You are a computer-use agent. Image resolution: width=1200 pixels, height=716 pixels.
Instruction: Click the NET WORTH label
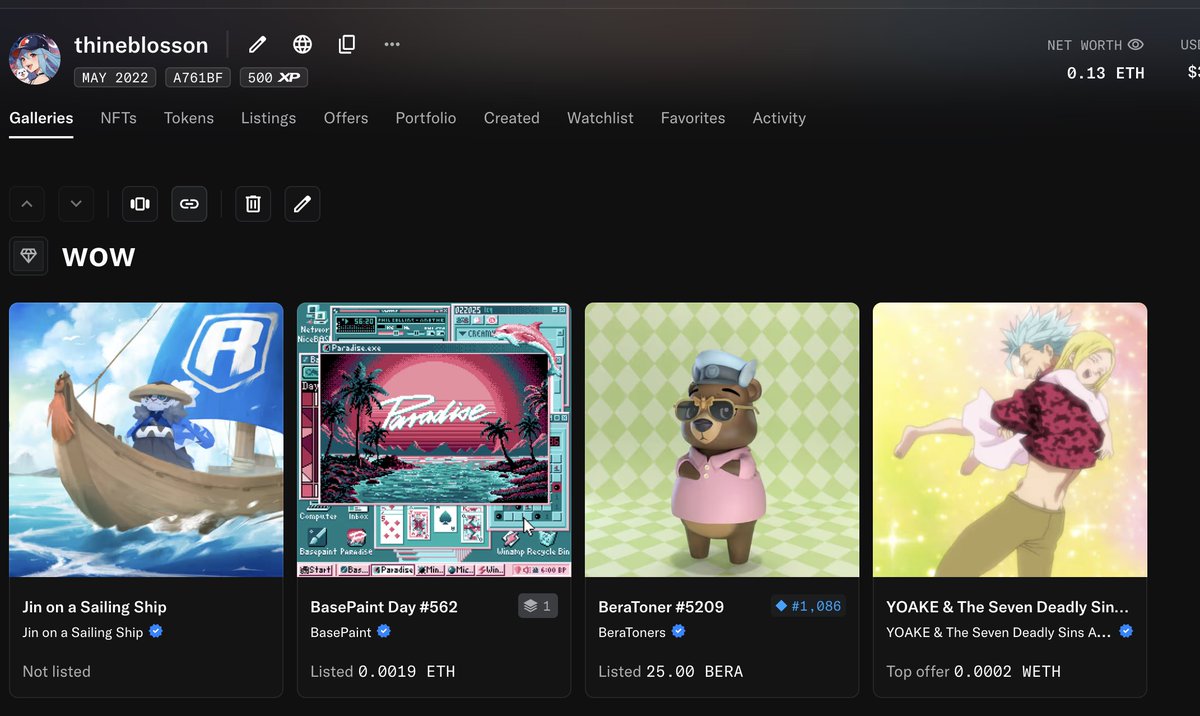point(1084,45)
